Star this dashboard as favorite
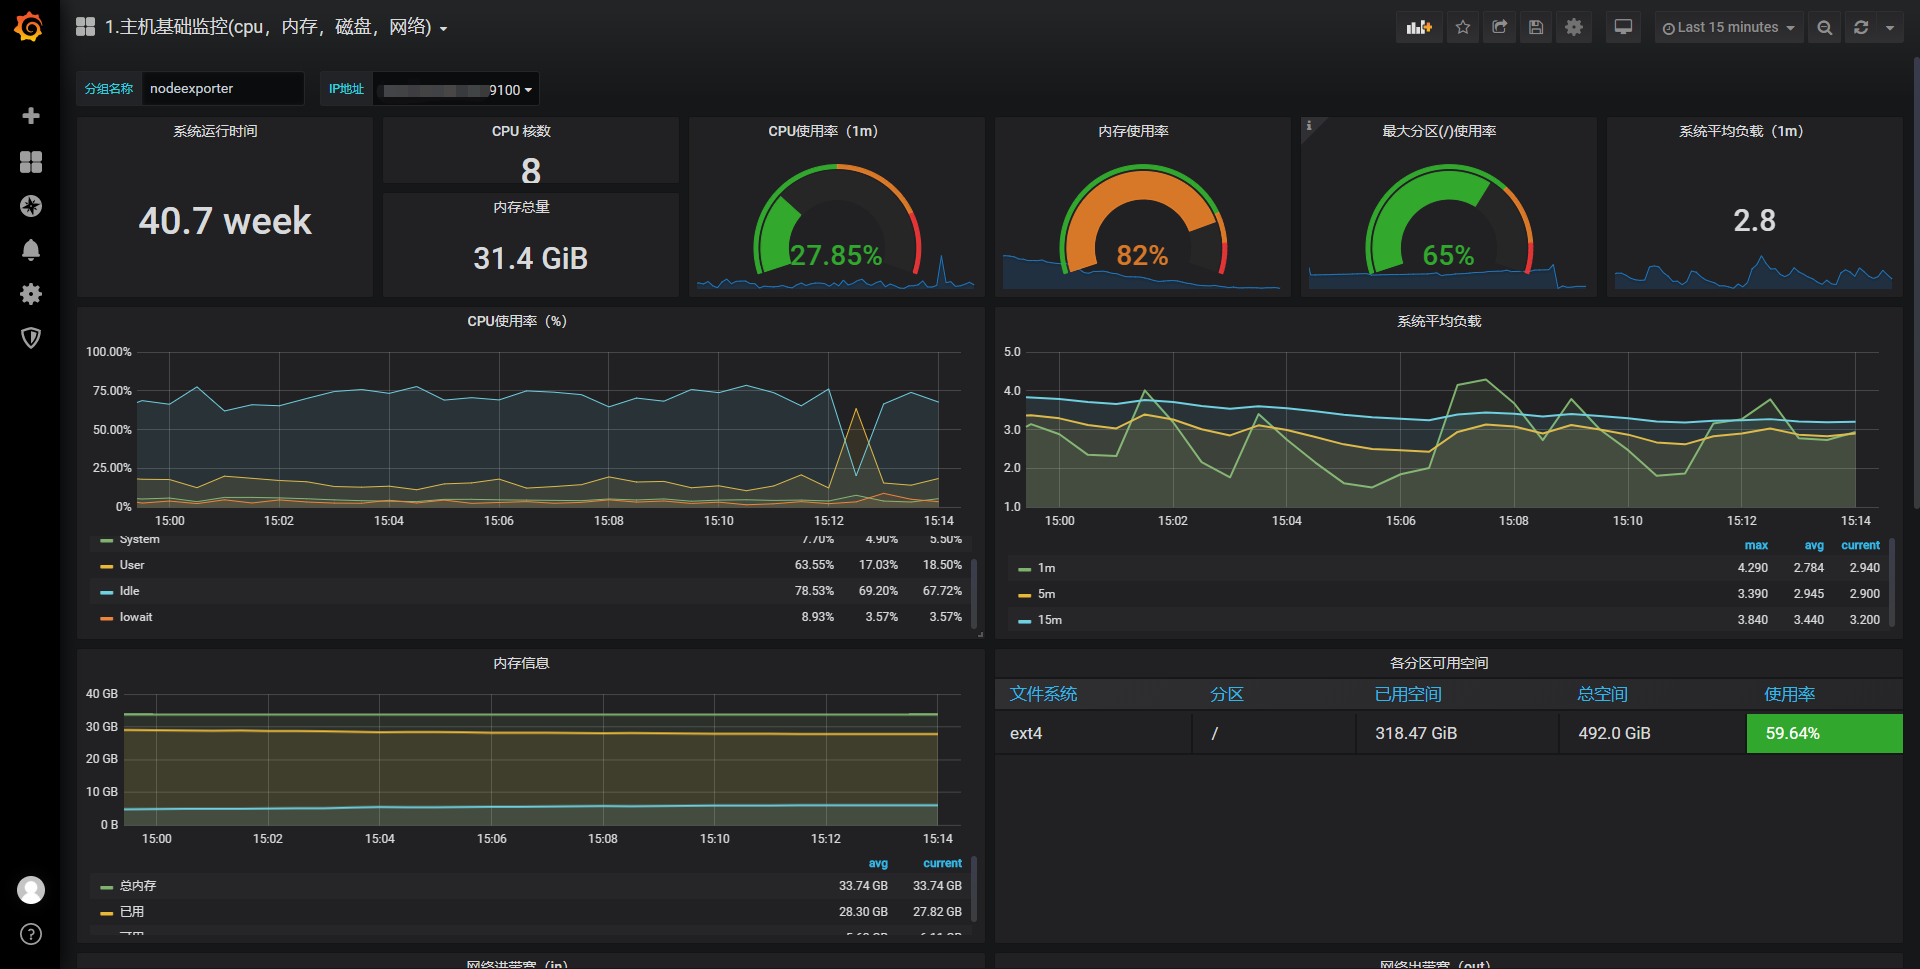Viewport: 1920px width, 969px height. (1463, 27)
